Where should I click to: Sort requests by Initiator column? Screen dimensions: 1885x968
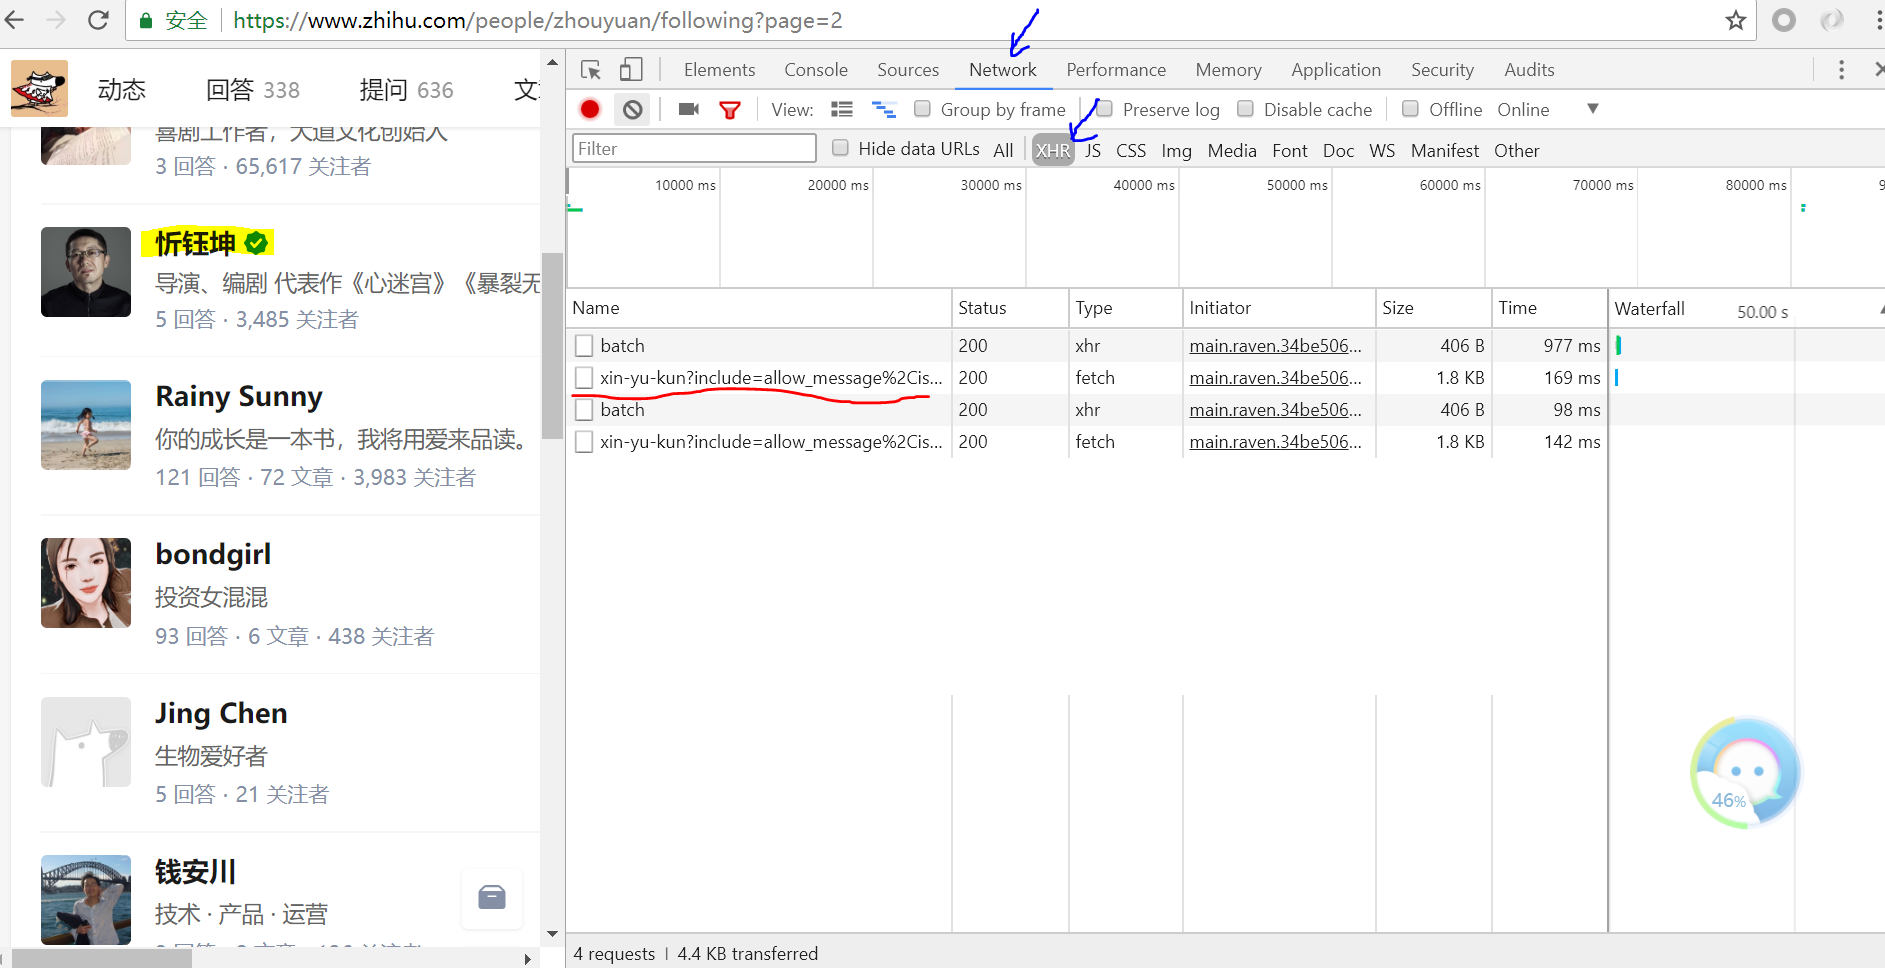1279,309
